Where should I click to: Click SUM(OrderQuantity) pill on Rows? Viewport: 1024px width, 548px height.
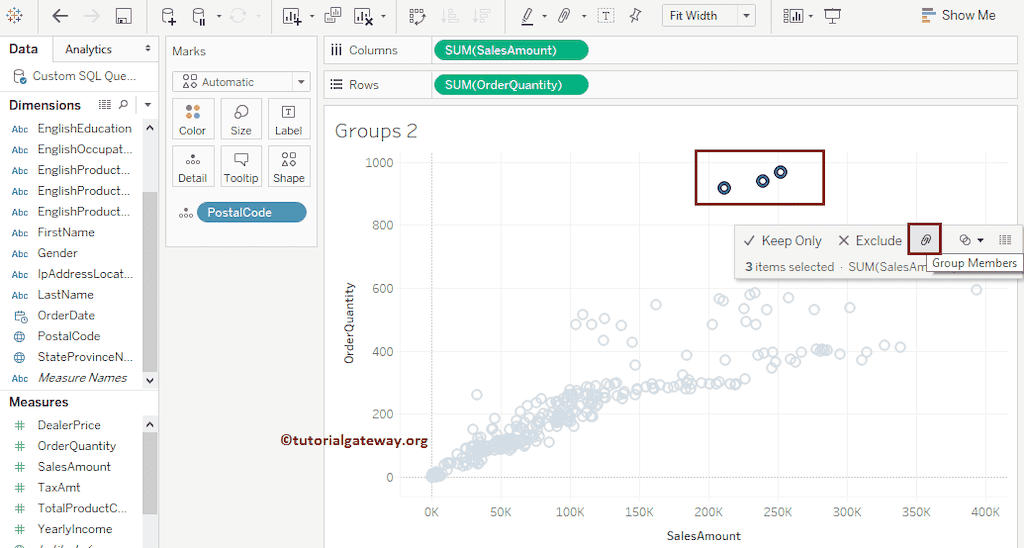pyautogui.click(x=511, y=85)
